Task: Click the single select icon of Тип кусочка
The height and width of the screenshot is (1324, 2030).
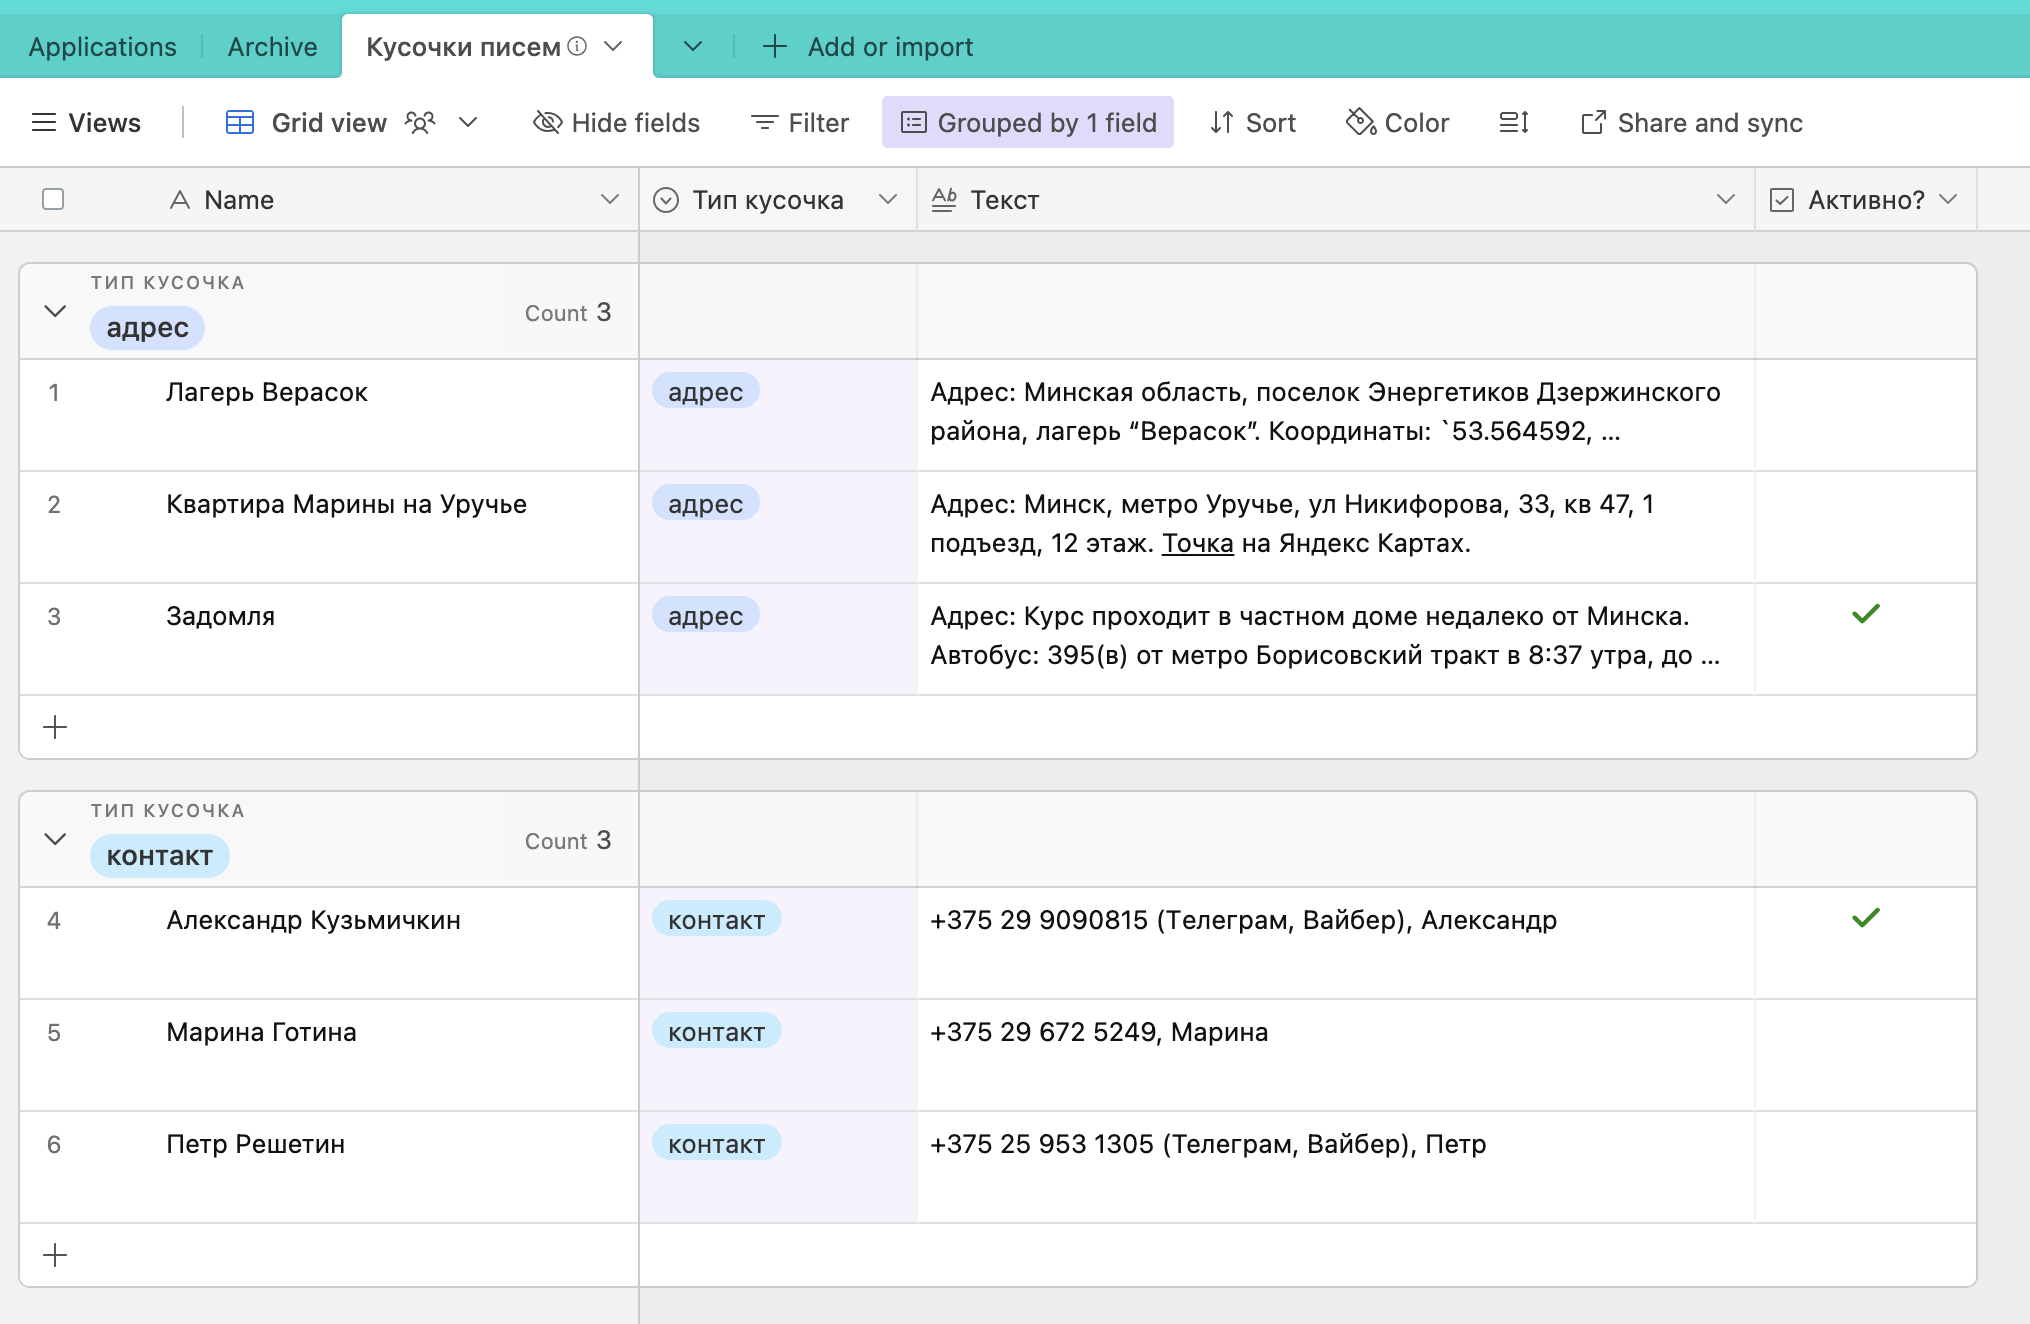Action: (666, 200)
